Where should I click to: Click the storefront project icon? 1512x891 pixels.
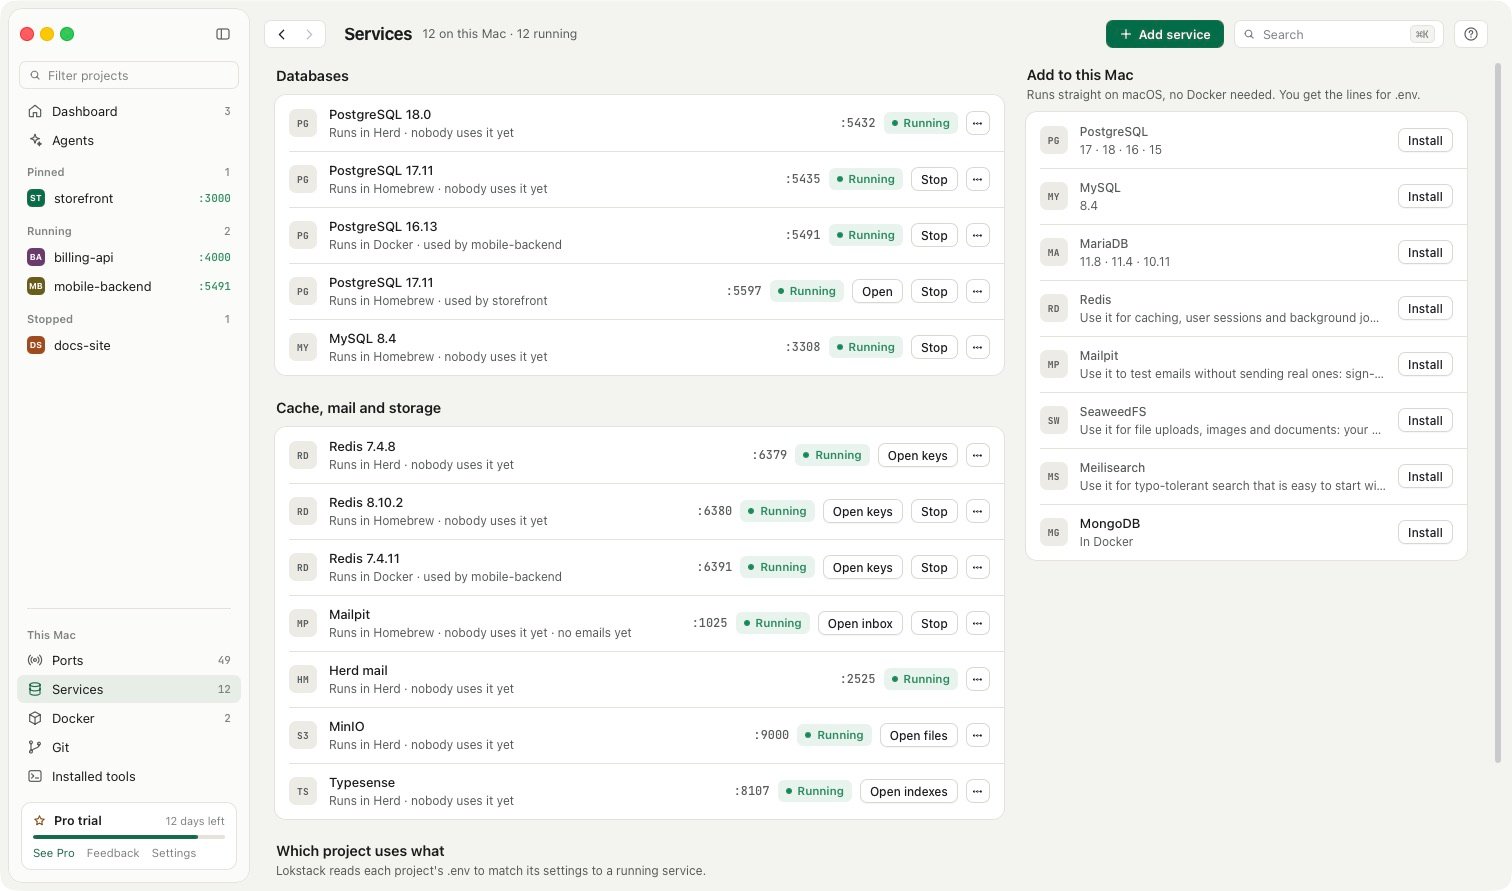[36, 198]
